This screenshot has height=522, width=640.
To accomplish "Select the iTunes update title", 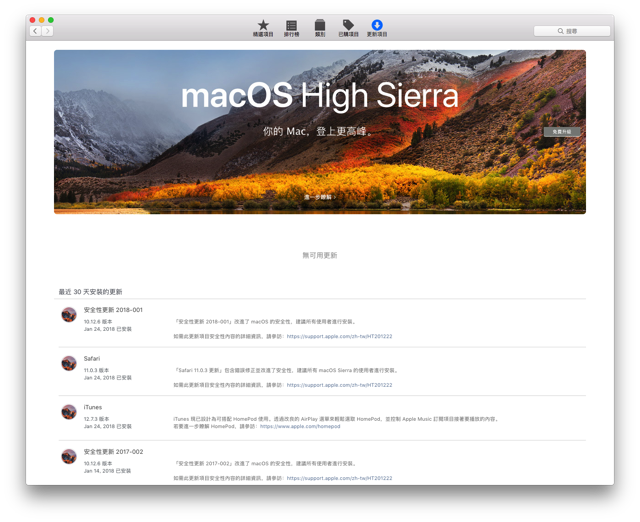I will coord(93,407).
